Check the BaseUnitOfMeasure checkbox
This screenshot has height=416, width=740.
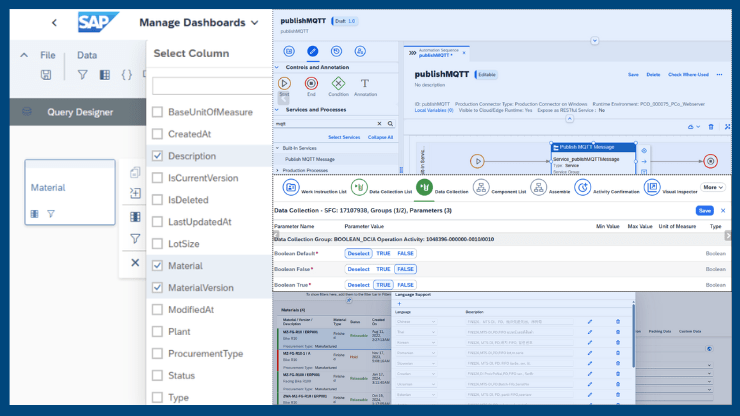click(x=157, y=112)
